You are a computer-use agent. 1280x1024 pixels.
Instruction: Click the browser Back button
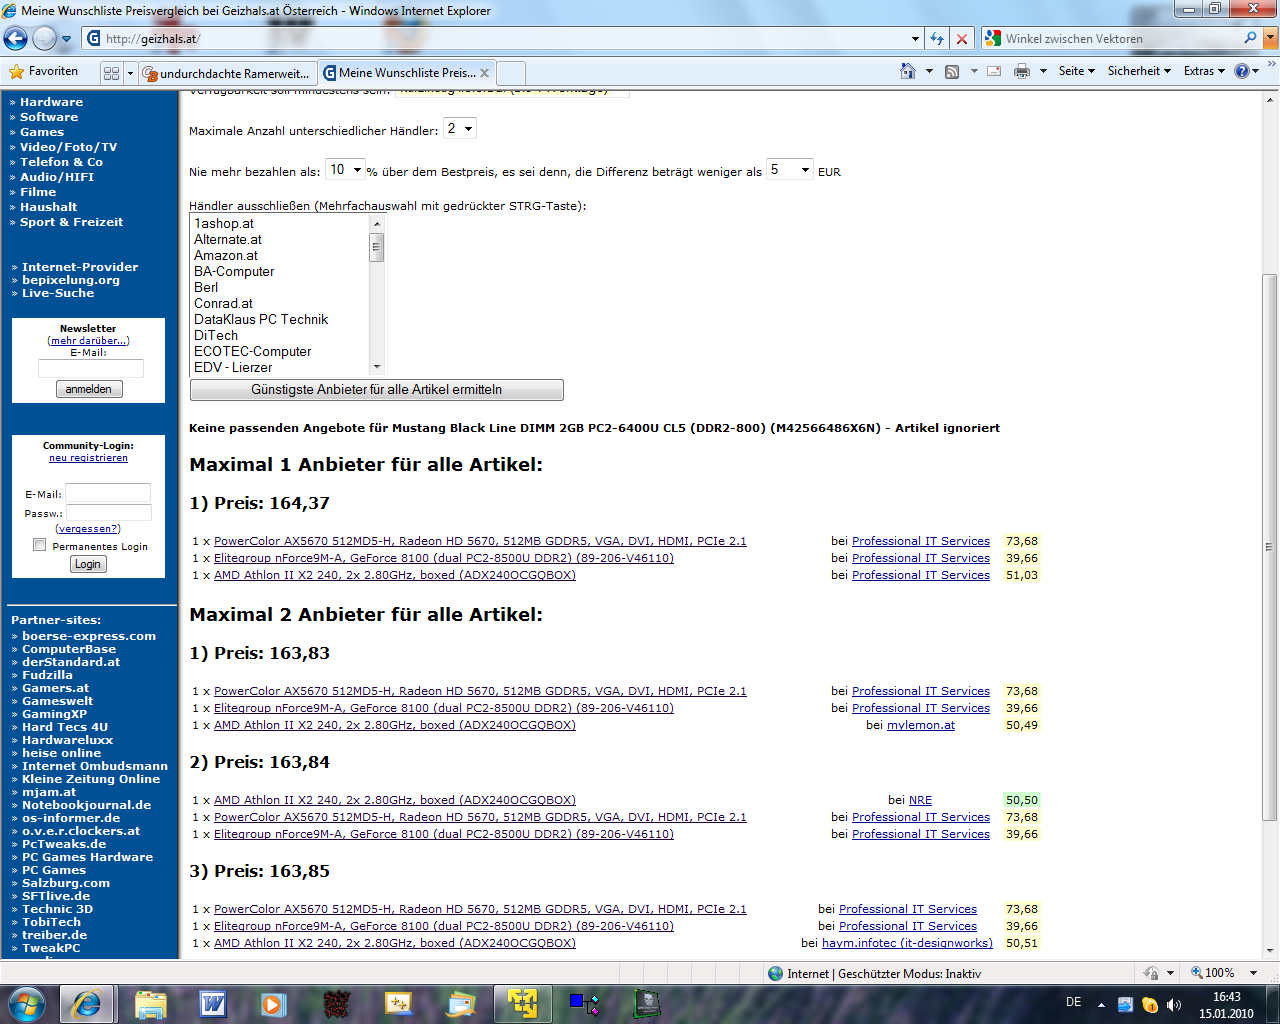coord(15,38)
